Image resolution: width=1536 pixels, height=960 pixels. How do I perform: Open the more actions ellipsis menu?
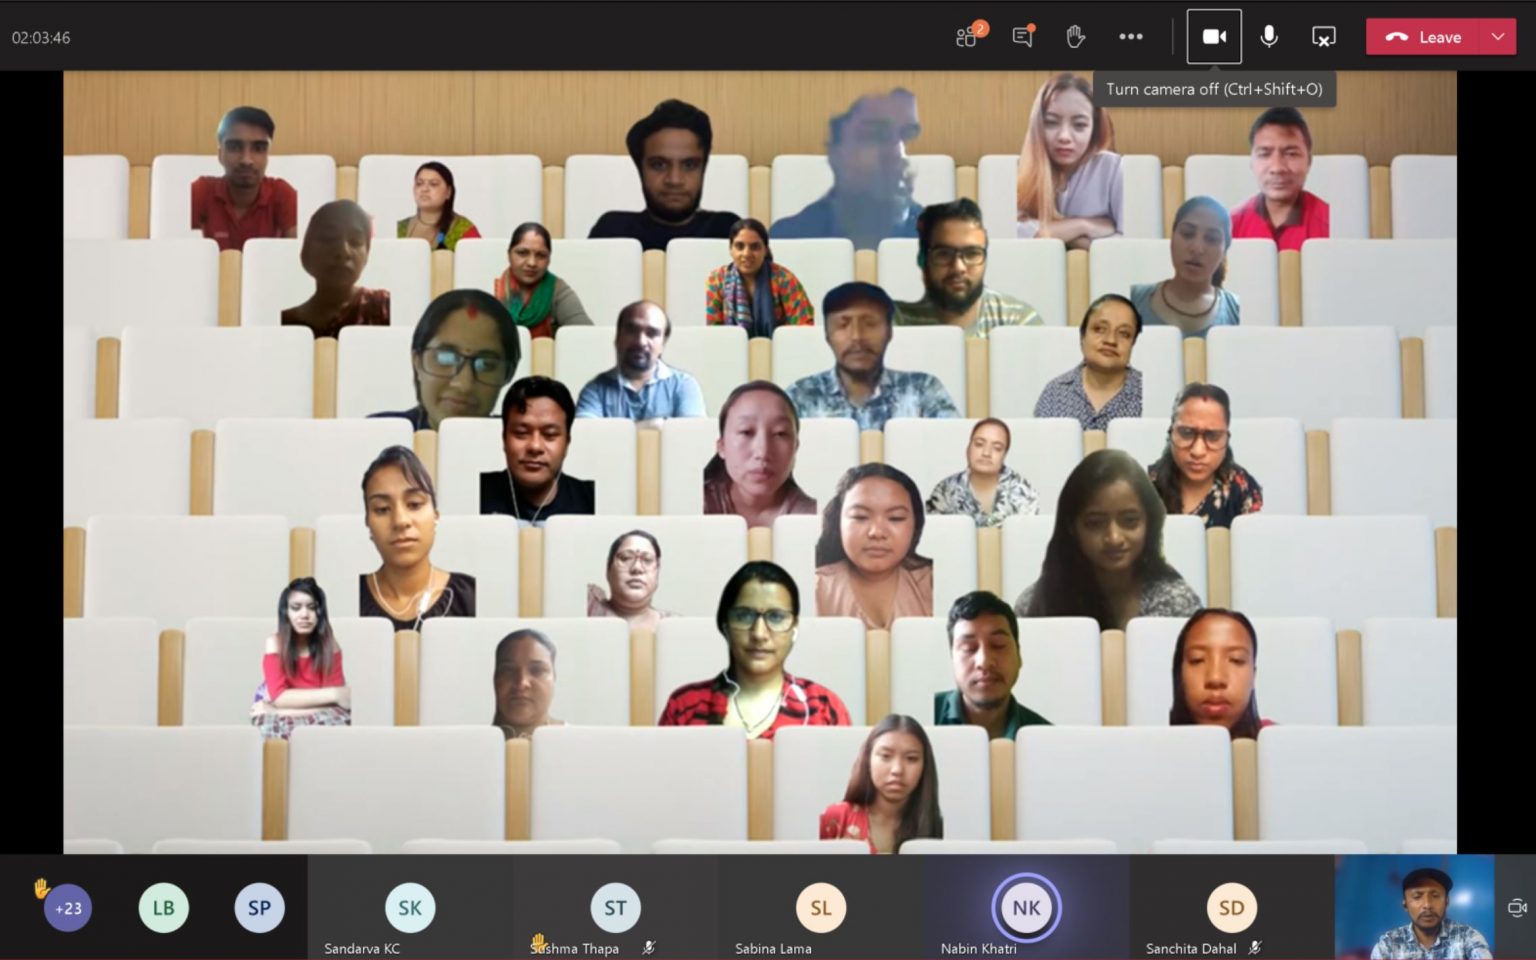click(x=1131, y=37)
